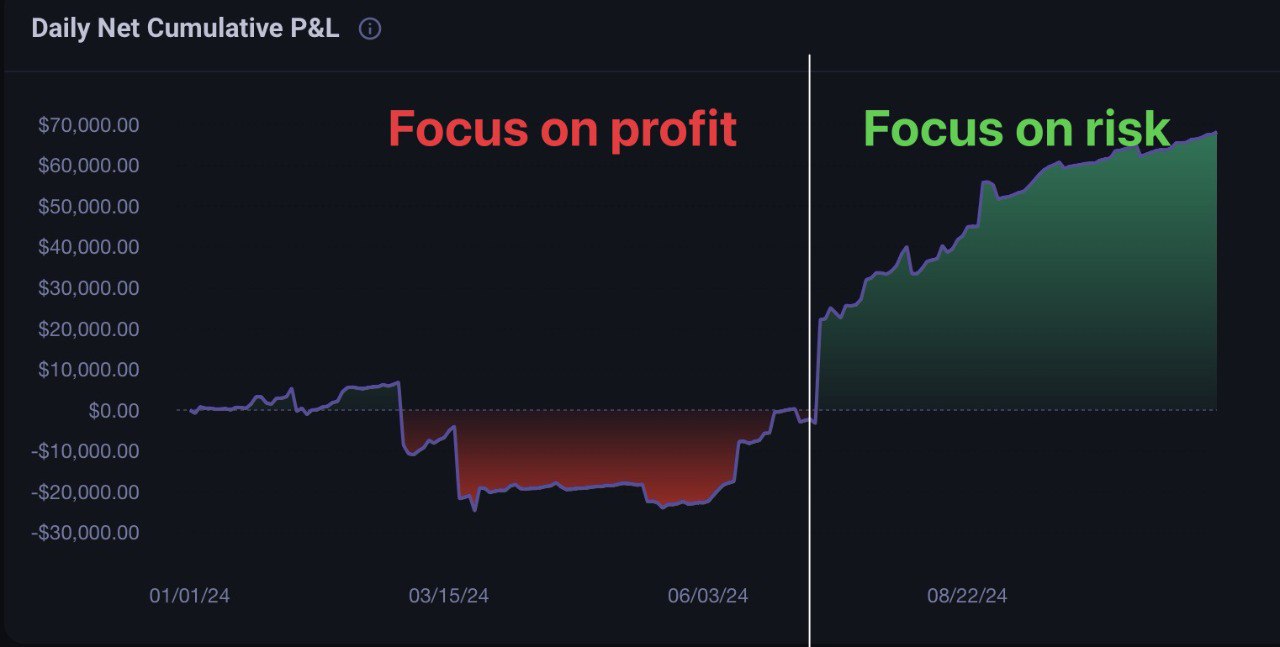Click the -$30,000.00 y-axis label
Screen dimensions: 1280x647
85,532
